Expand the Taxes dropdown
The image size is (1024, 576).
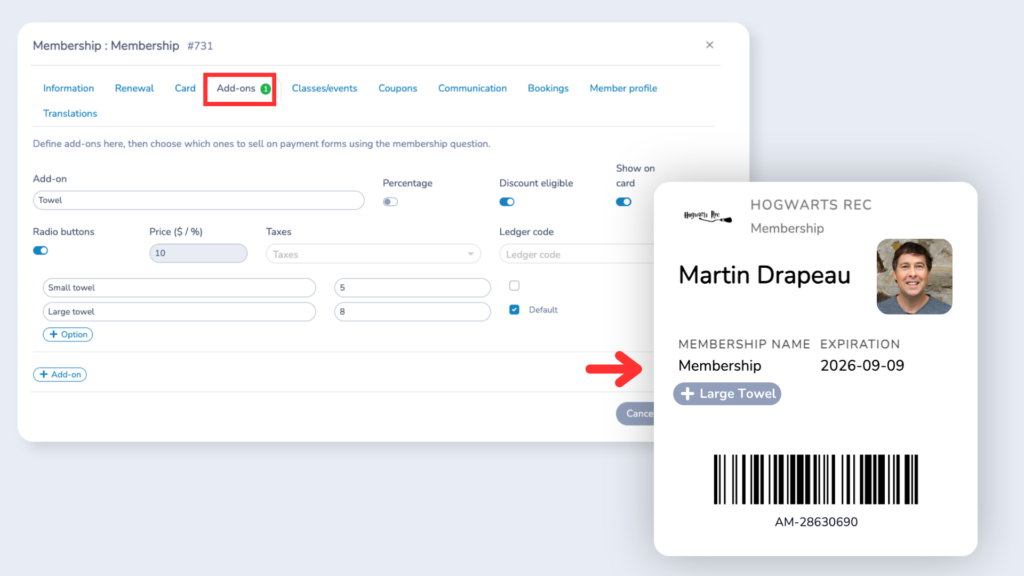[373, 254]
